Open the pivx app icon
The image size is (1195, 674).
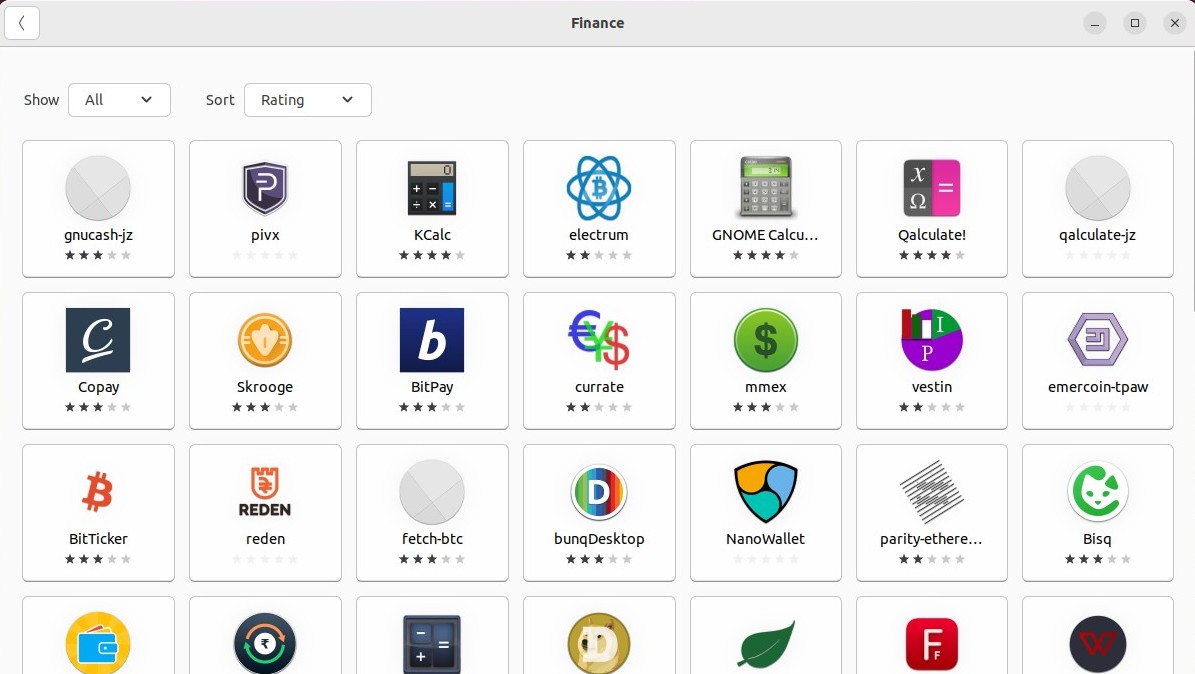point(264,188)
